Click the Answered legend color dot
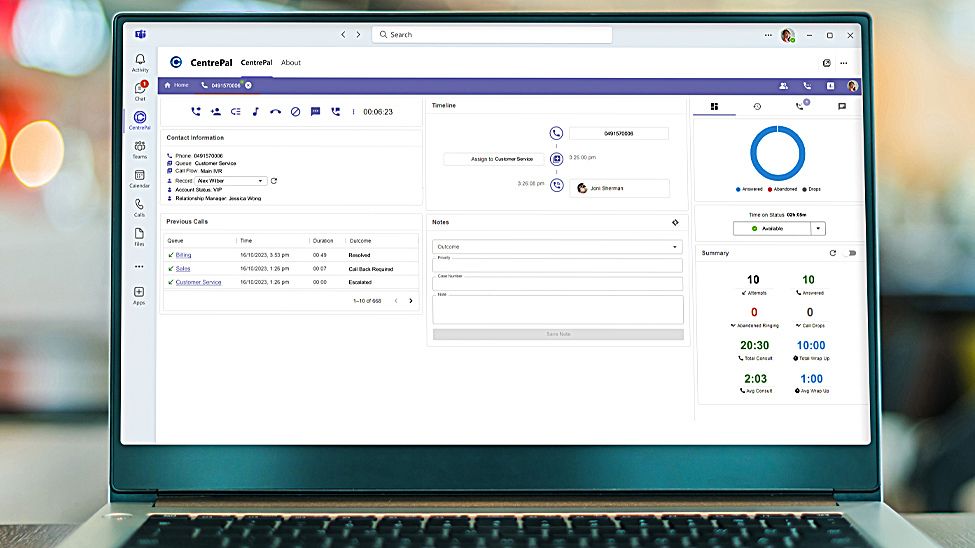Image resolution: width=975 pixels, height=548 pixels. coord(738,189)
